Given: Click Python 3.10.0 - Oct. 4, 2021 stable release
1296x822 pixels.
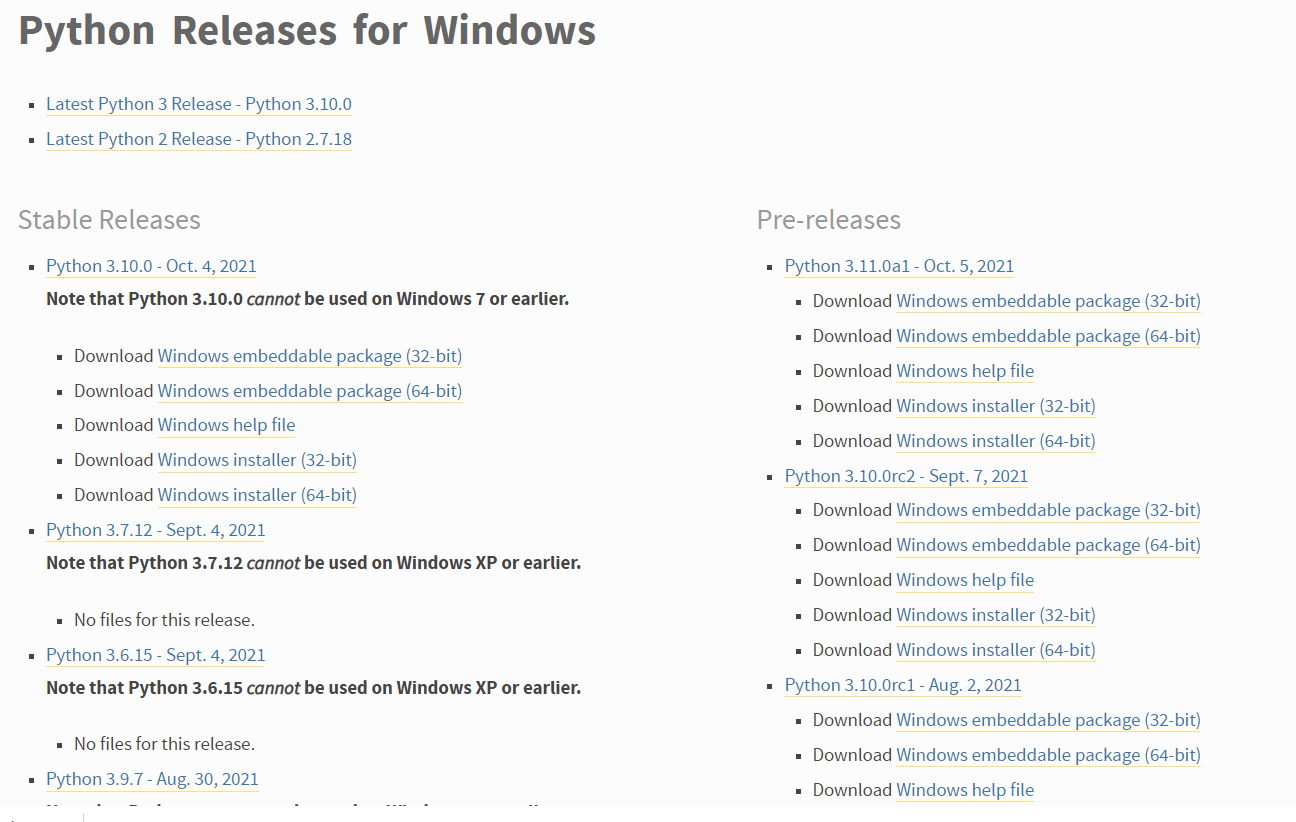Looking at the screenshot, I should [151, 266].
